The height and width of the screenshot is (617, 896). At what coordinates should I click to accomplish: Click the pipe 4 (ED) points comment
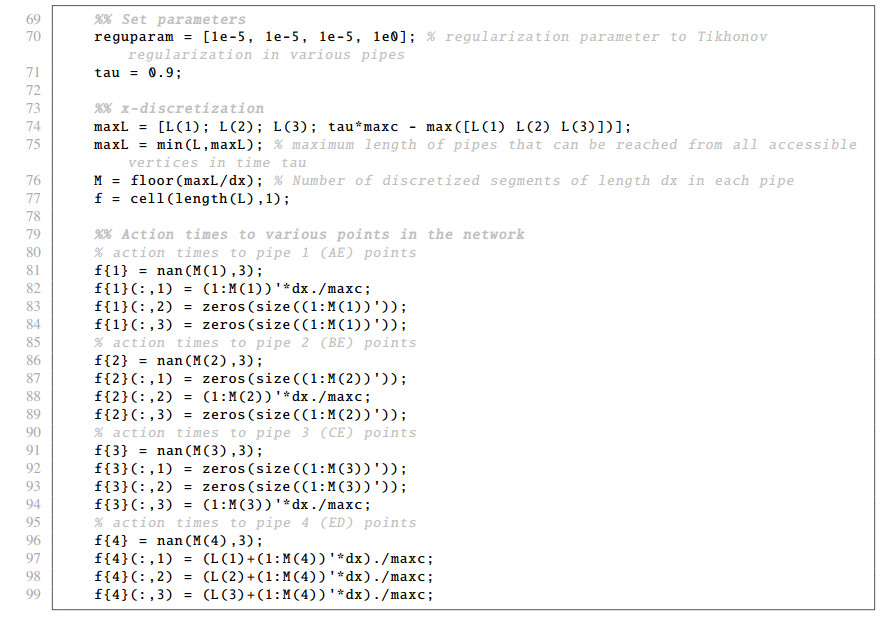tap(255, 522)
